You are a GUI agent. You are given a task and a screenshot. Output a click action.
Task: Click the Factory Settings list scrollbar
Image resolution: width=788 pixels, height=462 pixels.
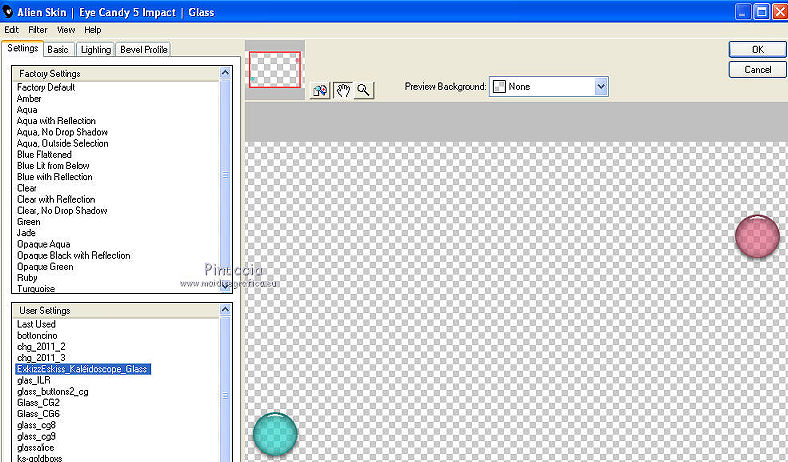click(225, 175)
